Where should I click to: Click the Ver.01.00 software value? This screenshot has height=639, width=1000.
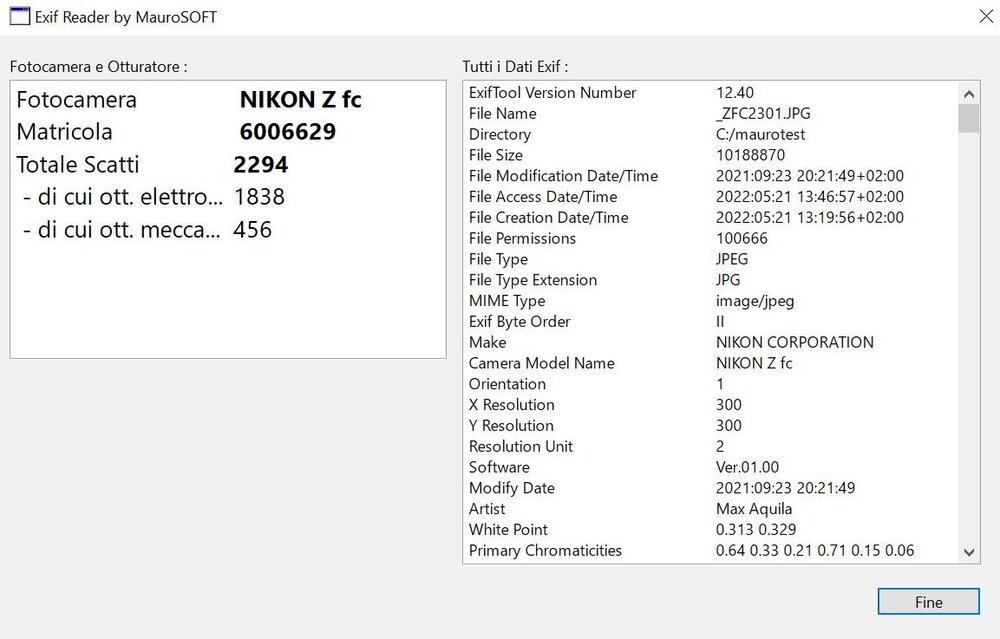point(747,467)
